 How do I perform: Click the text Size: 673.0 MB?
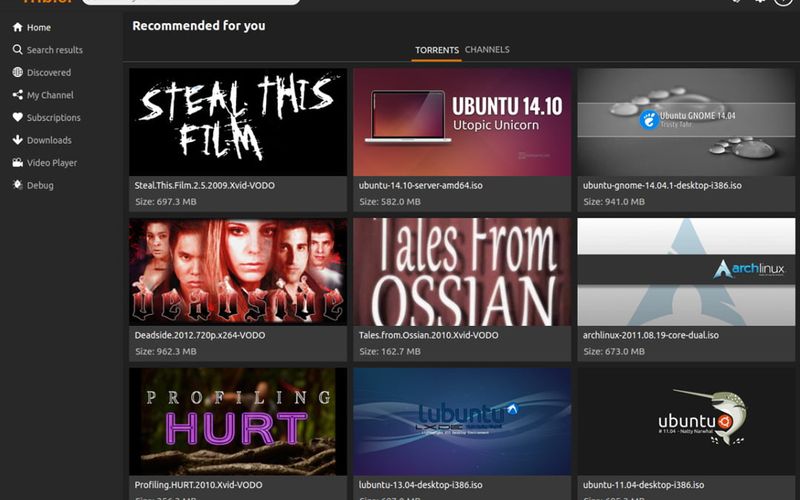click(614, 352)
